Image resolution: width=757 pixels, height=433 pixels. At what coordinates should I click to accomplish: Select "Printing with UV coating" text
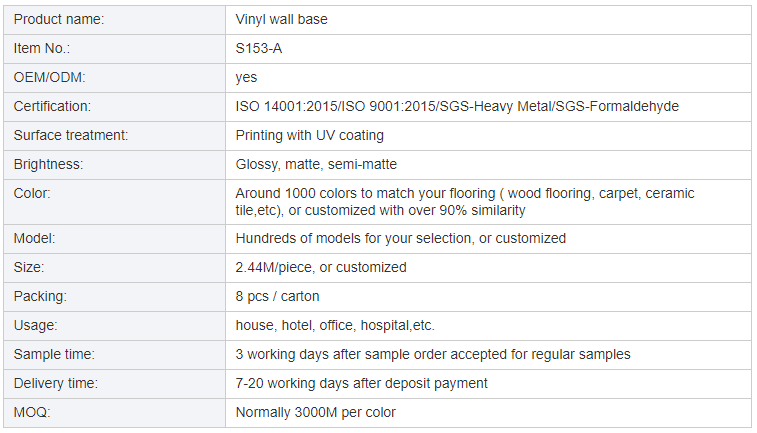coord(309,135)
